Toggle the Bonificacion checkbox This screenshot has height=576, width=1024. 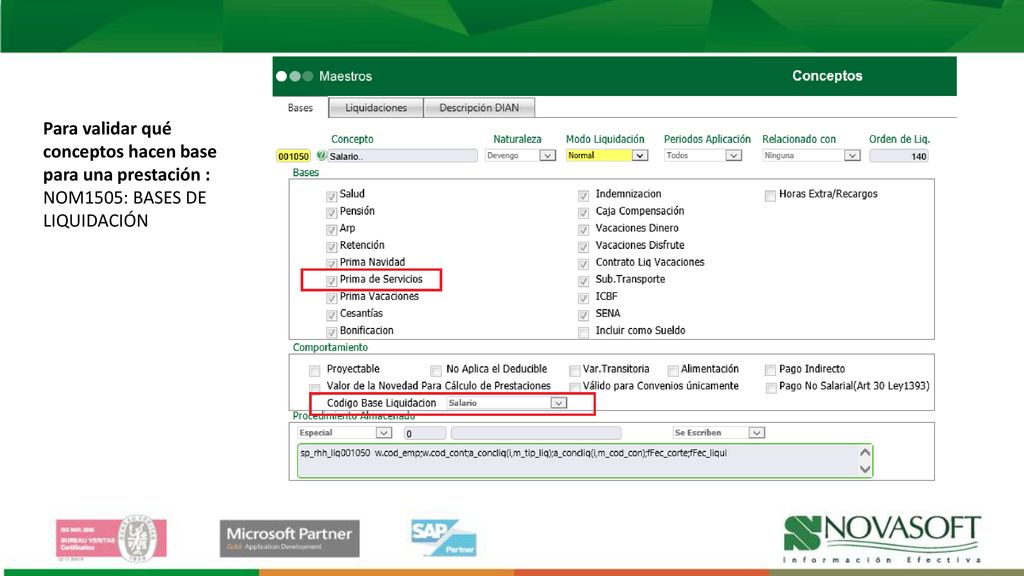click(332, 332)
